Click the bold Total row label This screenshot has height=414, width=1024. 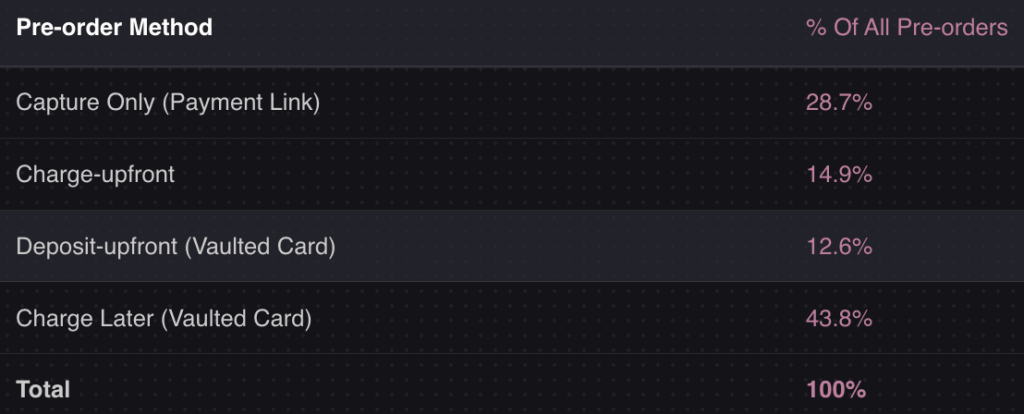coord(43,389)
